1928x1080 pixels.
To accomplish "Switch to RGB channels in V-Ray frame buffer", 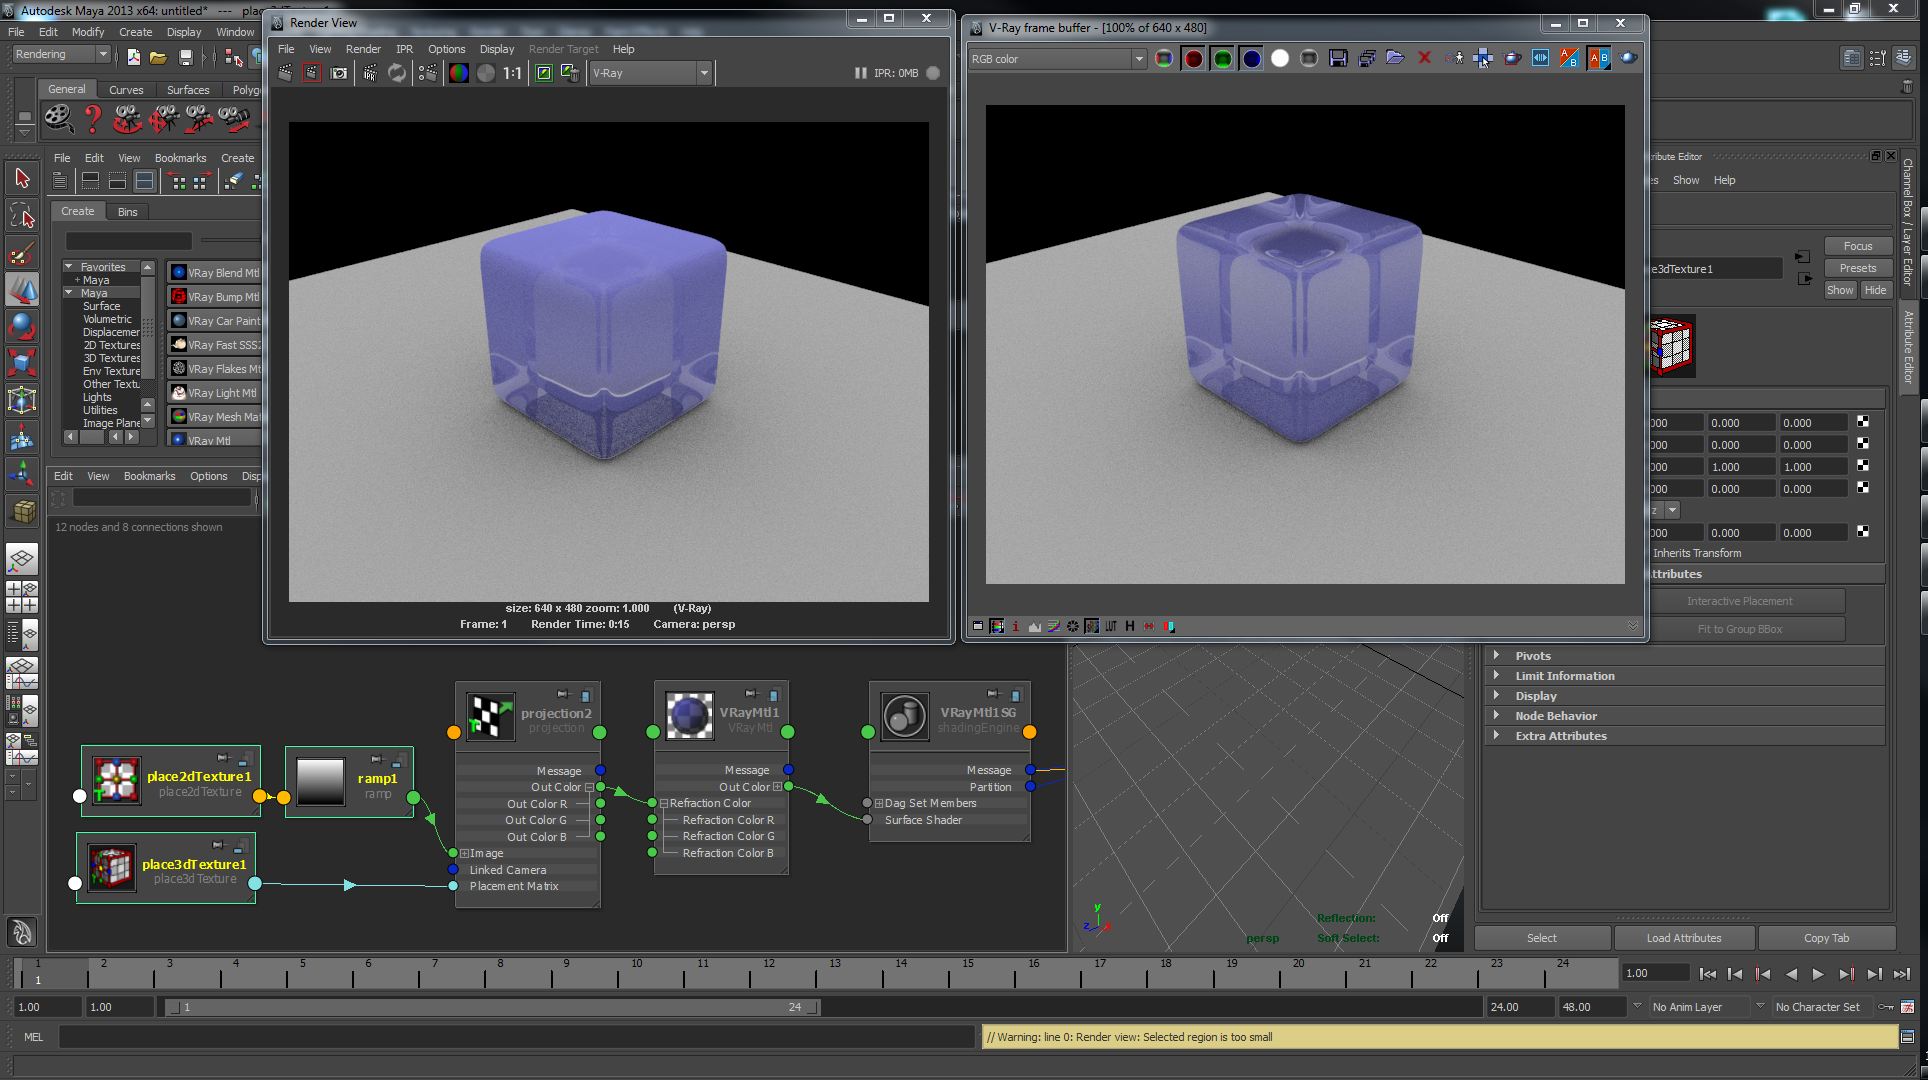I will (1164, 59).
